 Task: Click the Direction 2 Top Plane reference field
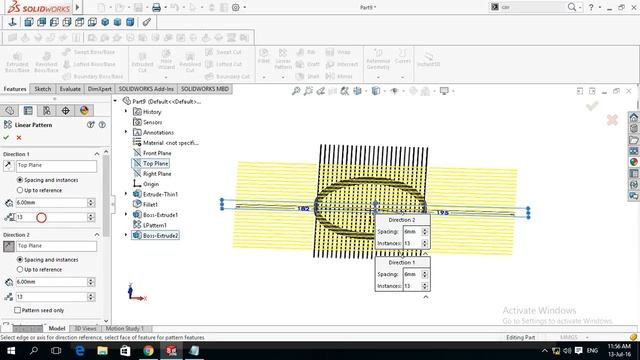tap(56, 246)
